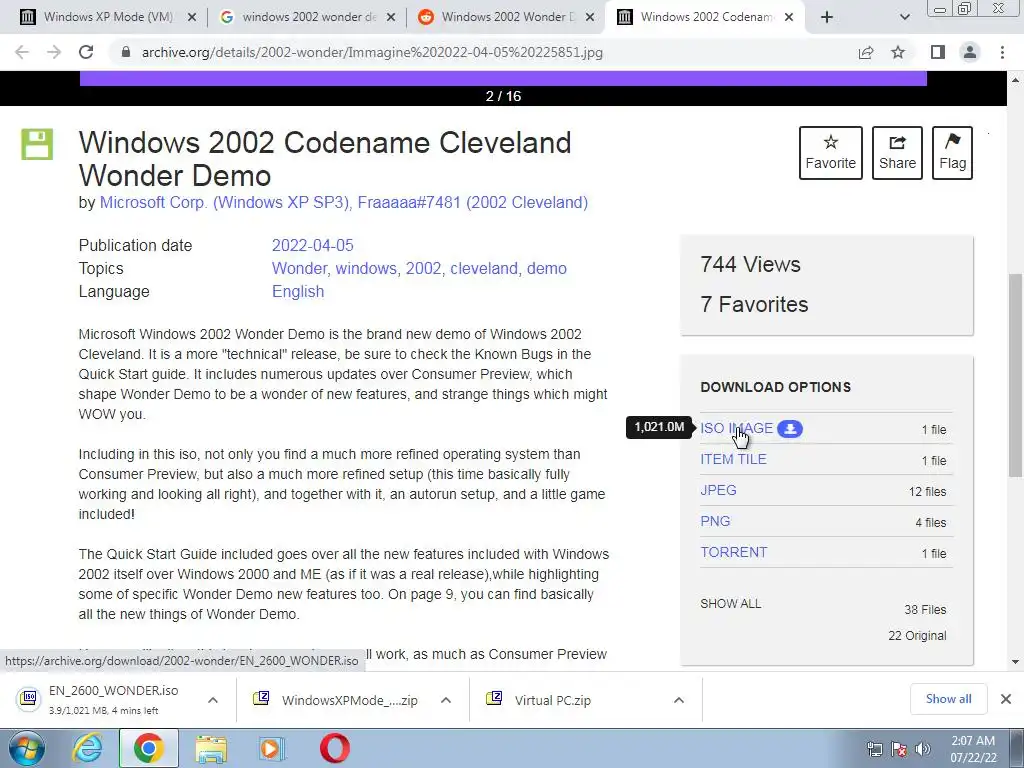
Task: Open the cleveland topic link
Action: point(483,268)
